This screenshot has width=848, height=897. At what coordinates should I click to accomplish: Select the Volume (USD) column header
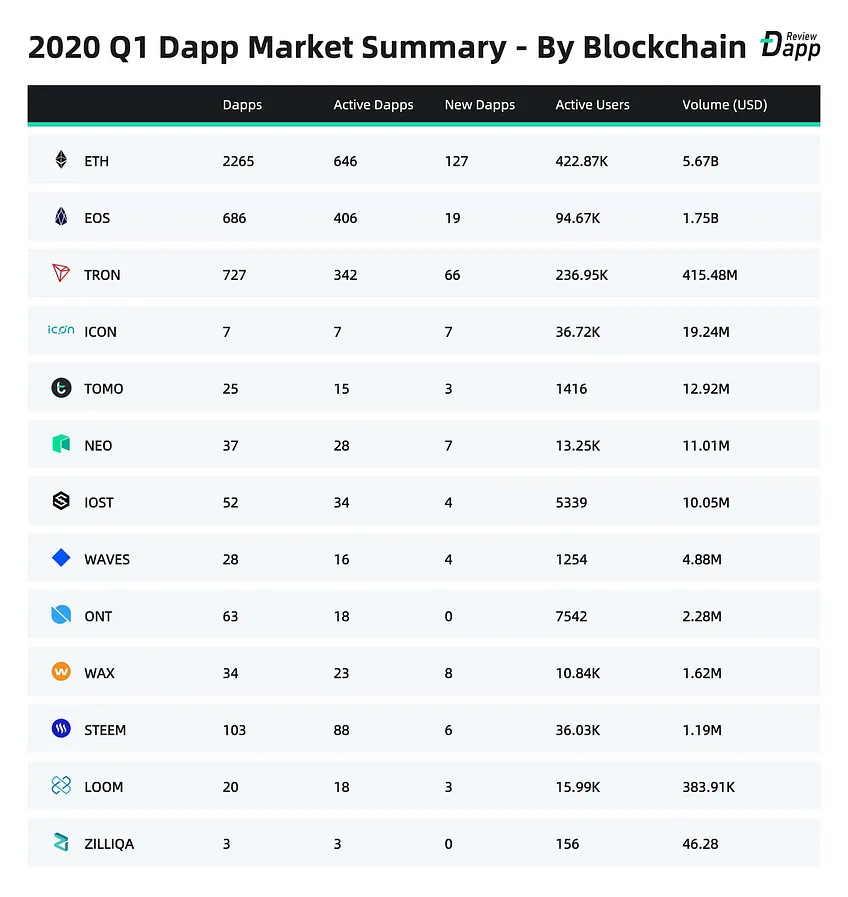pyautogui.click(x=724, y=105)
